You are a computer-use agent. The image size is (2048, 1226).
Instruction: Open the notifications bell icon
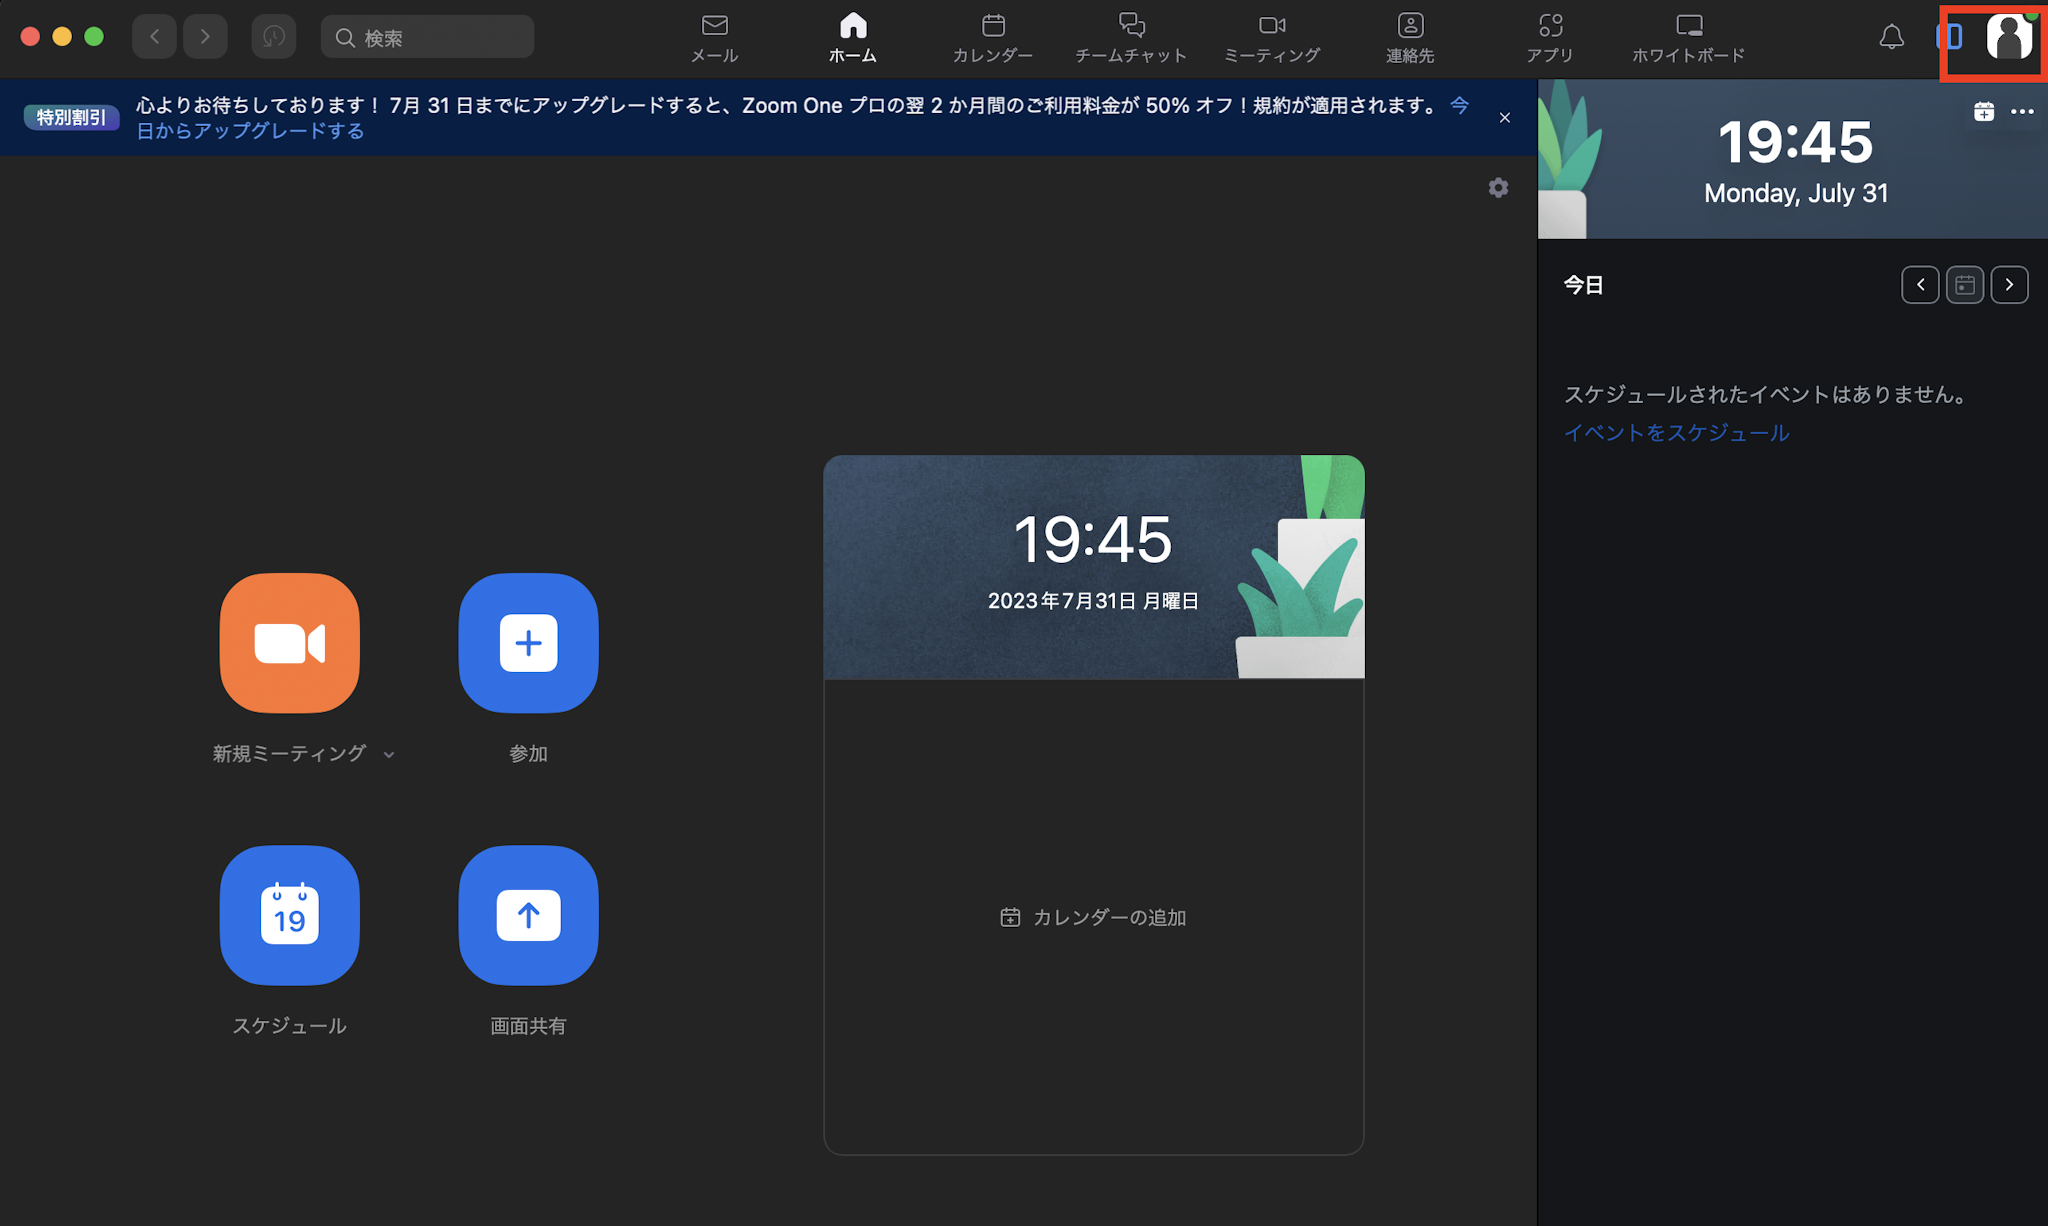1891,38
